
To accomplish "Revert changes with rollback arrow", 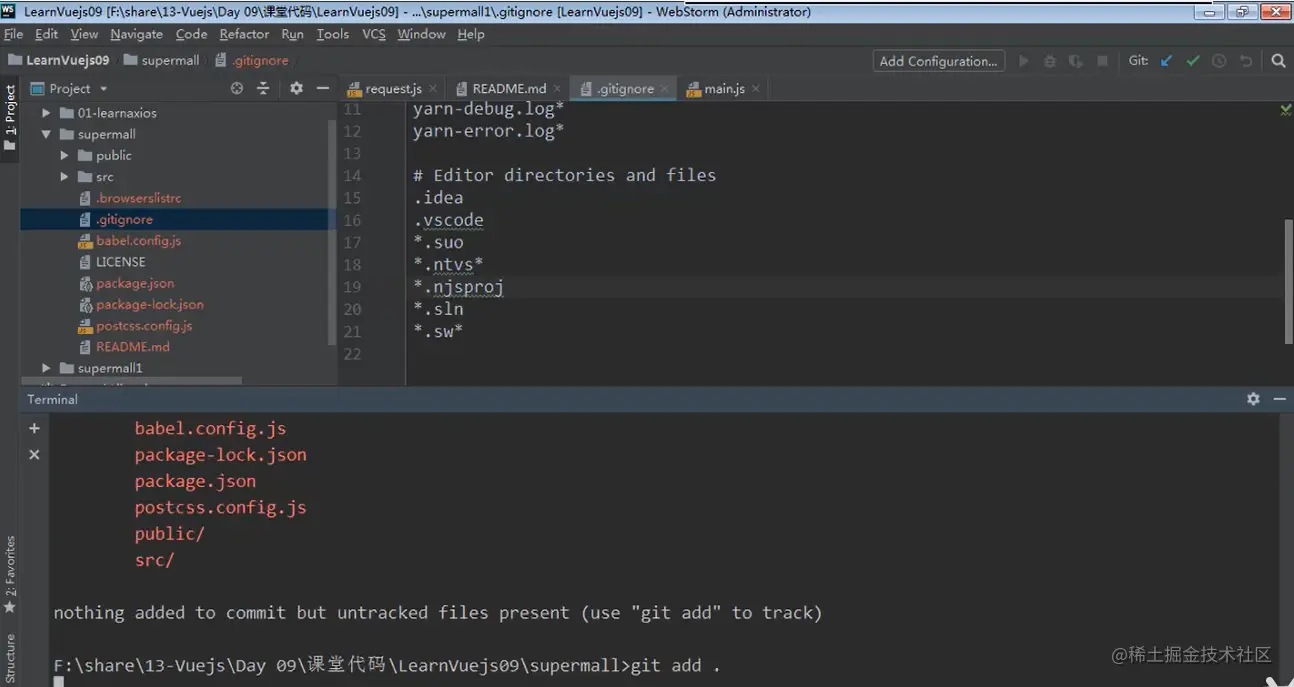I will coord(1246,61).
